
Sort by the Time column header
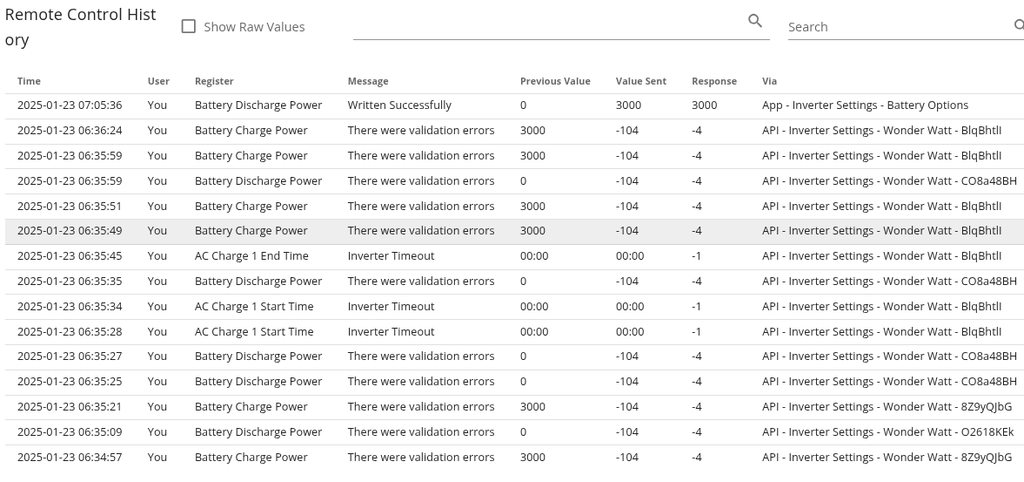coord(29,81)
